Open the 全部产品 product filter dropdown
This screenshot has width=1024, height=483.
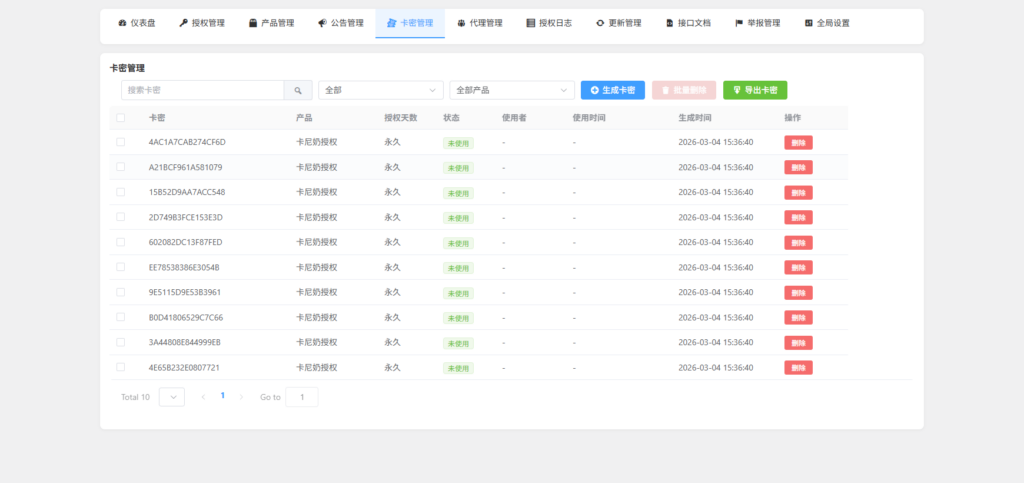pos(512,90)
